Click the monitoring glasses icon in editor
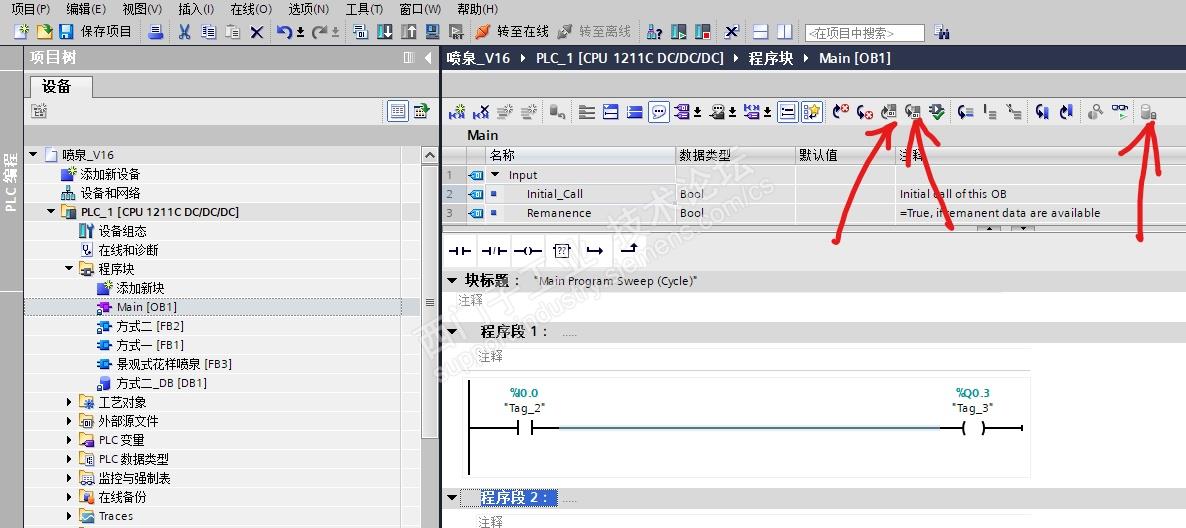 (x=1119, y=112)
